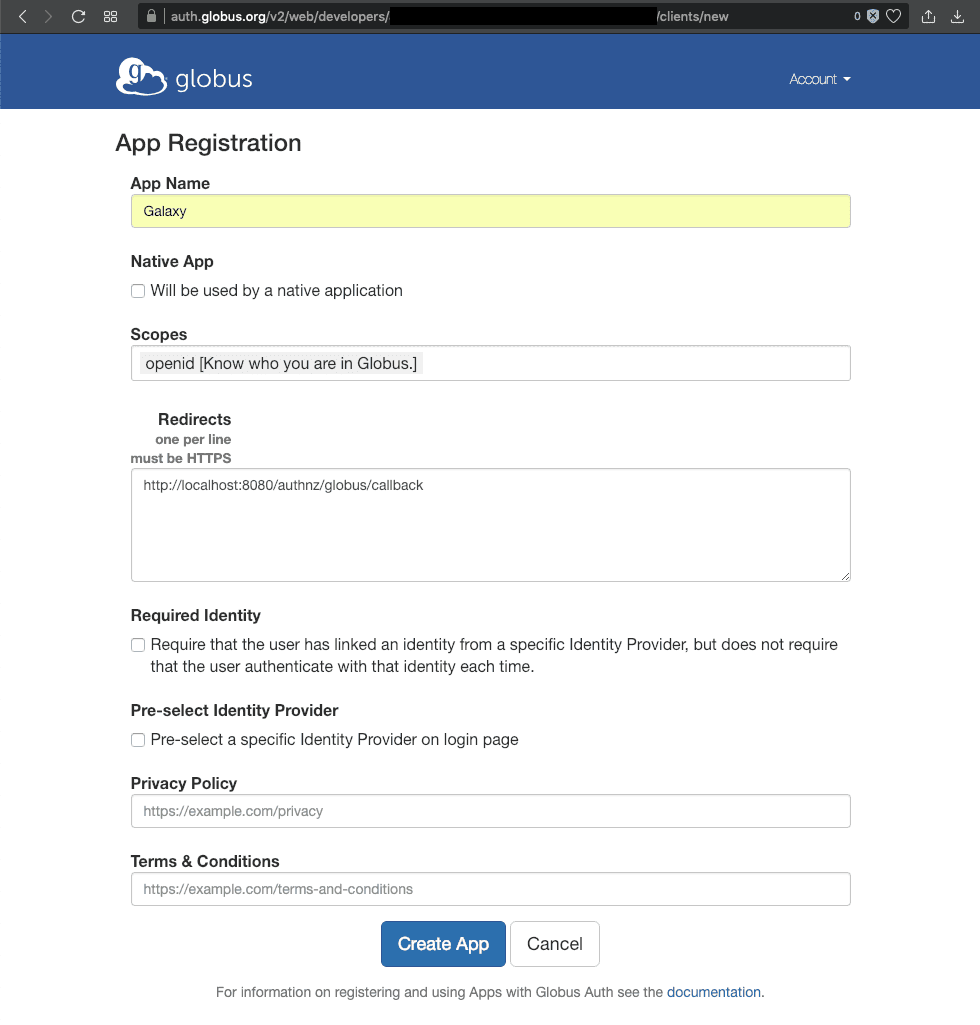Click the padlock icon in address bar
The height and width of the screenshot is (1025, 980).
(152, 16)
